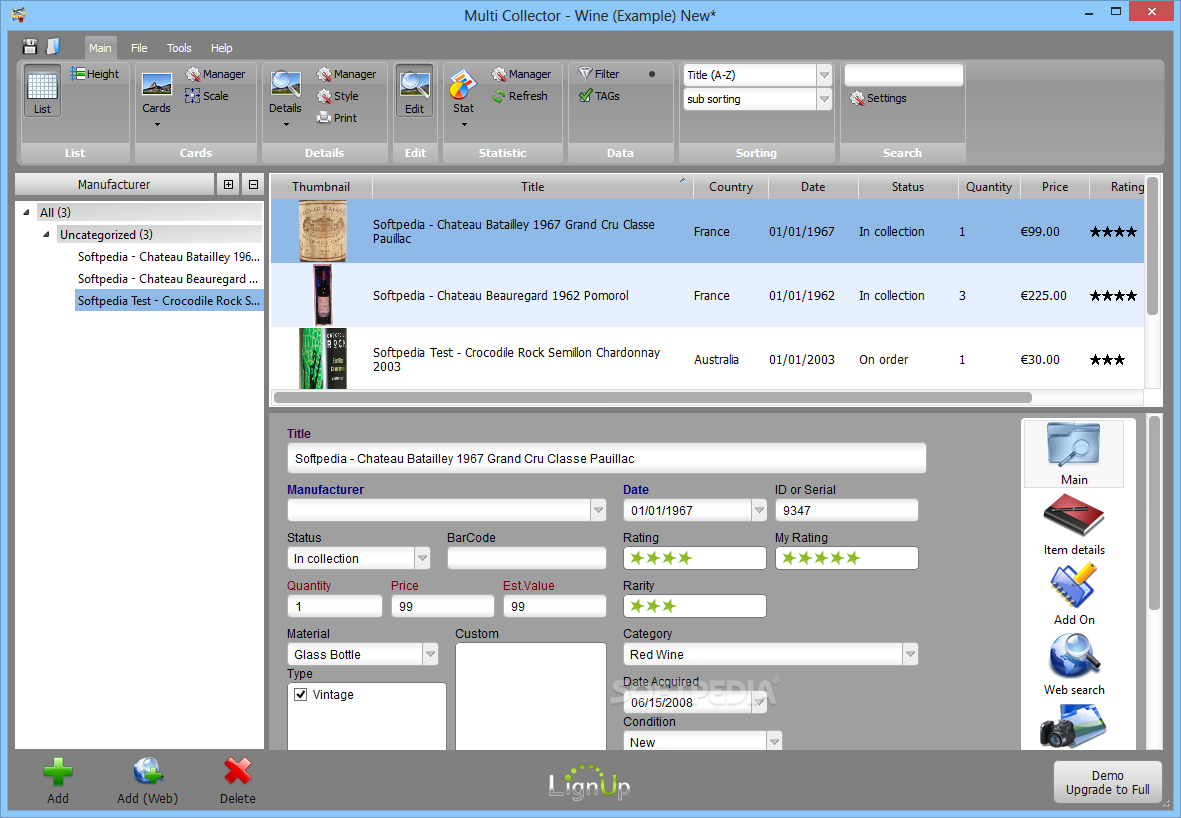
Task: Open Search Settings
Action: pos(879,98)
